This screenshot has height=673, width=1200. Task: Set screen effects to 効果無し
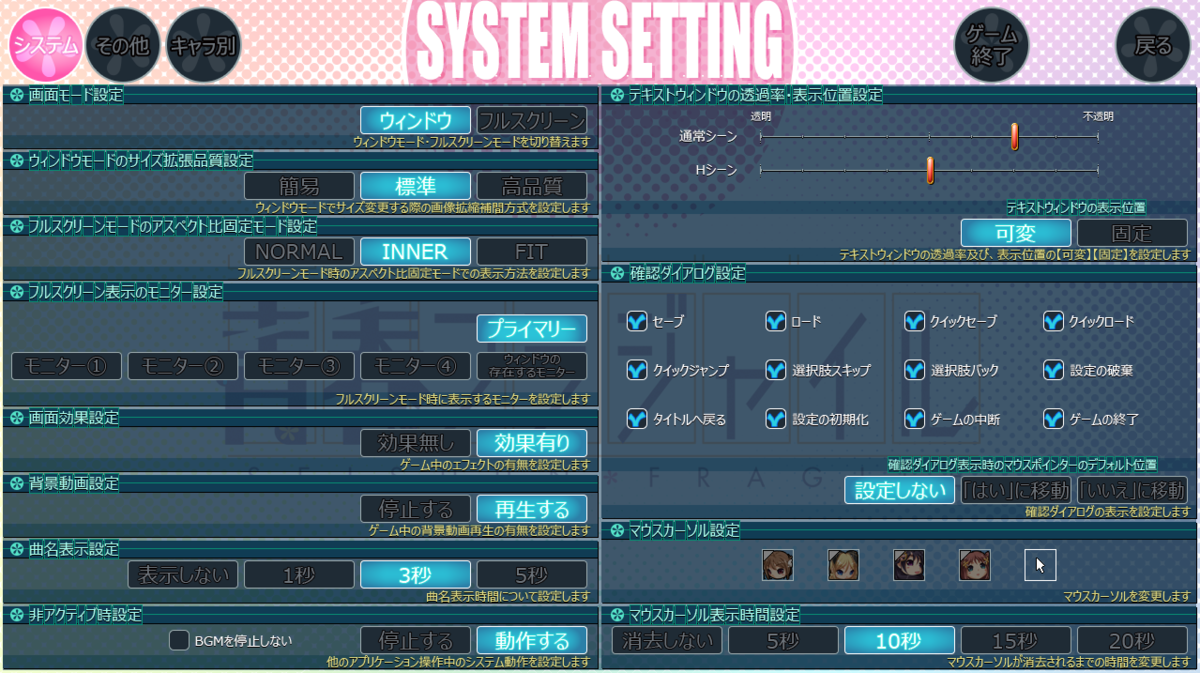(x=416, y=443)
